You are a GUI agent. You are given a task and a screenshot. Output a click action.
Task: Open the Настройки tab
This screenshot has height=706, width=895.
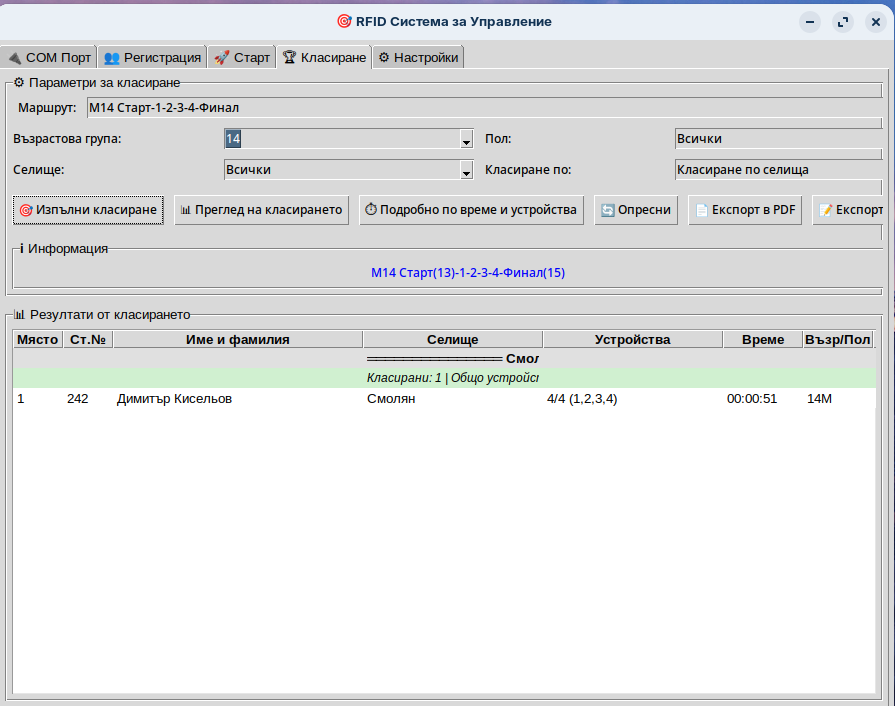point(418,57)
